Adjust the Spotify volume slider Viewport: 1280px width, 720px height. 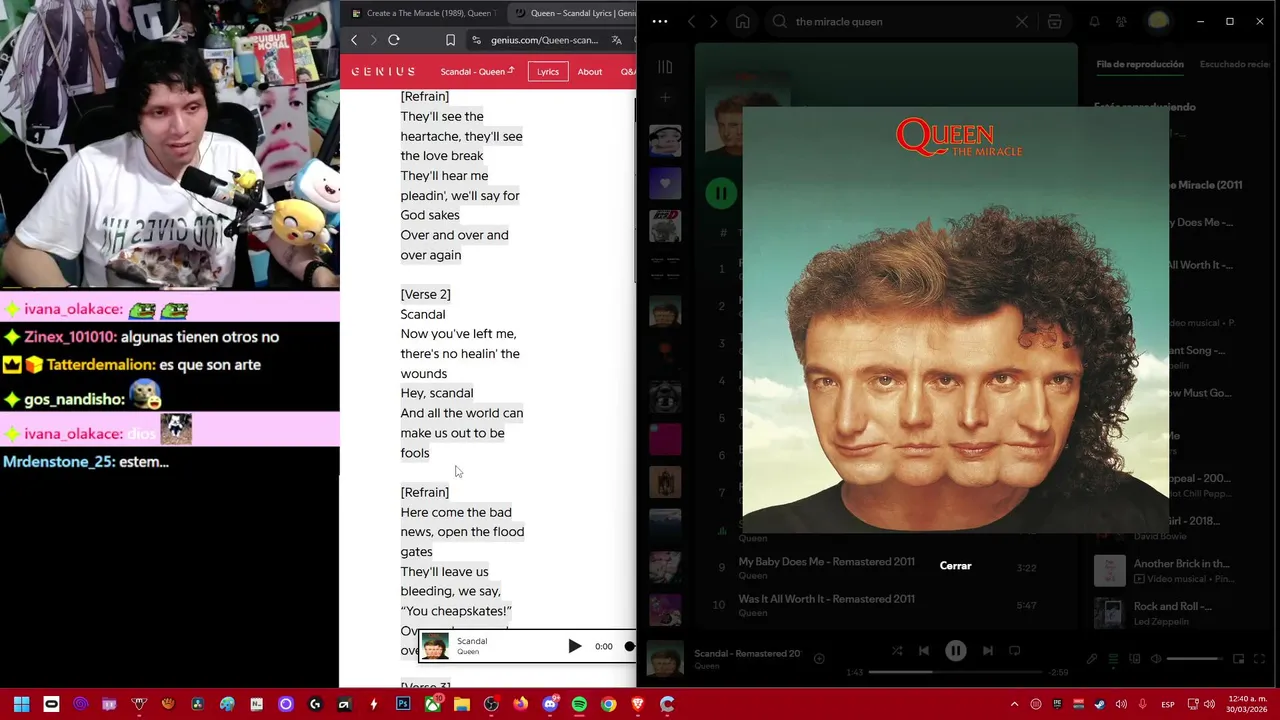1194,659
